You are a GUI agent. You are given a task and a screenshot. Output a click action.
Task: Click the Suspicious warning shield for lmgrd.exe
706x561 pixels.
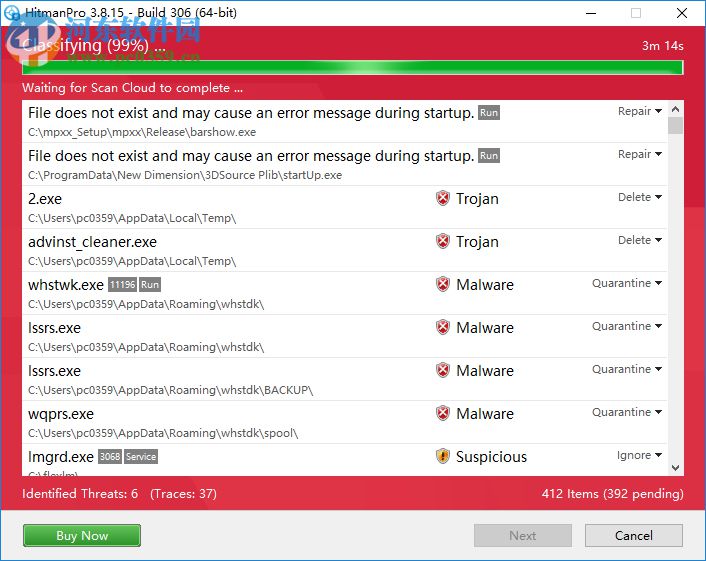click(x=443, y=456)
